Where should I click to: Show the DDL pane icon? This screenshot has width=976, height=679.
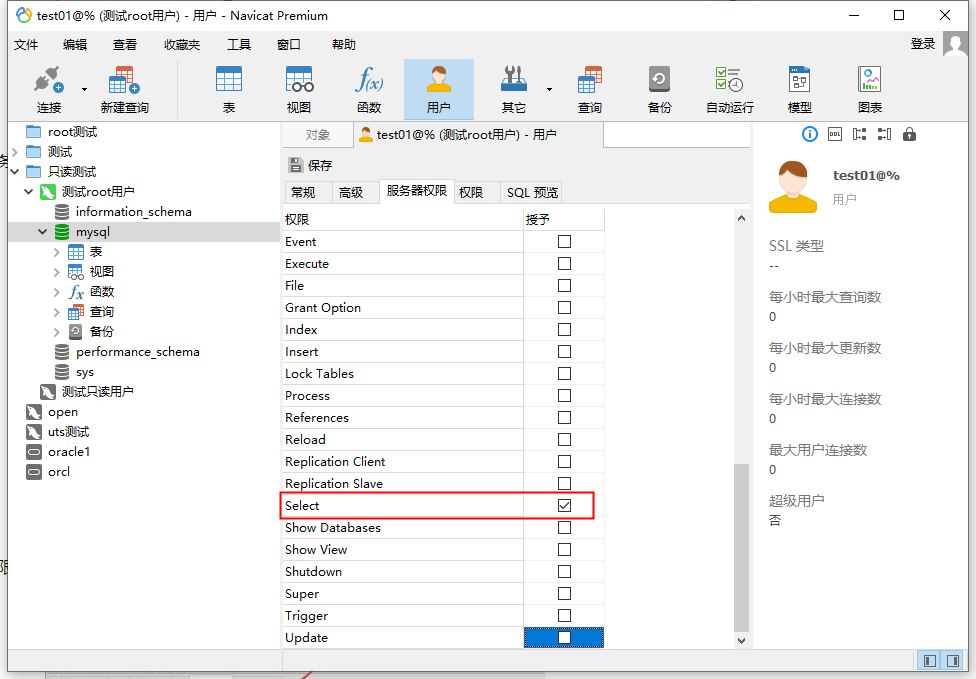pyautogui.click(x=835, y=134)
